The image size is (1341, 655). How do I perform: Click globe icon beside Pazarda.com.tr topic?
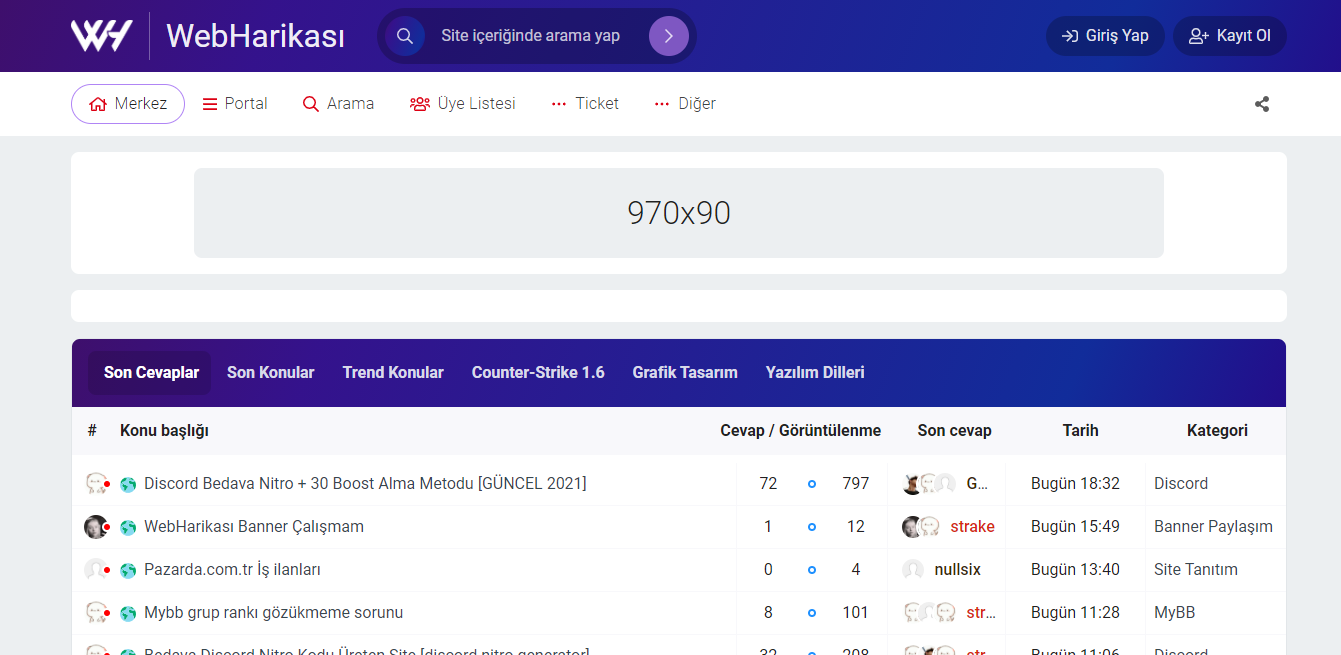[128, 570]
